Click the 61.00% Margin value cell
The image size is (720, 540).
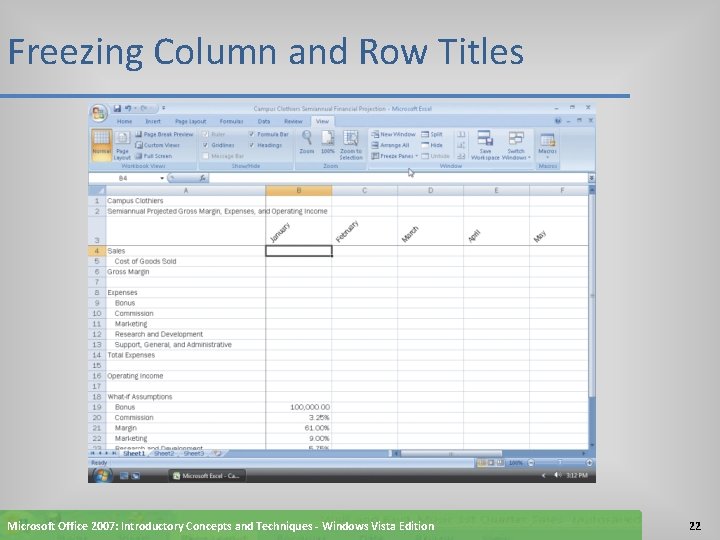pos(298,428)
